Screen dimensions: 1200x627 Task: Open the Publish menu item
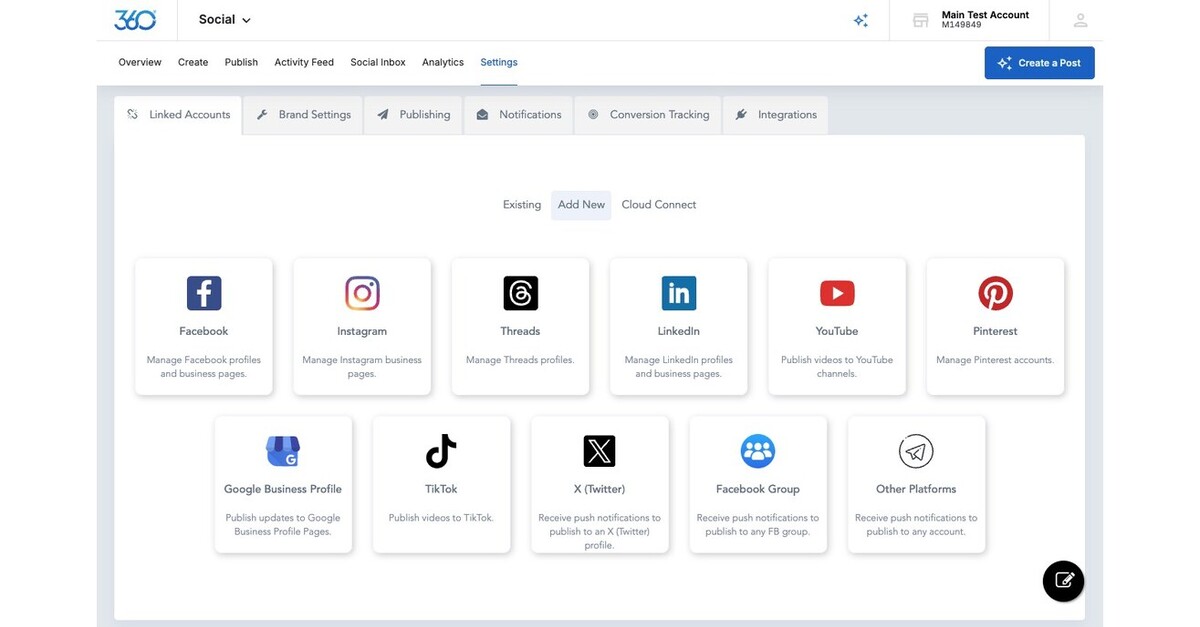[x=241, y=62]
